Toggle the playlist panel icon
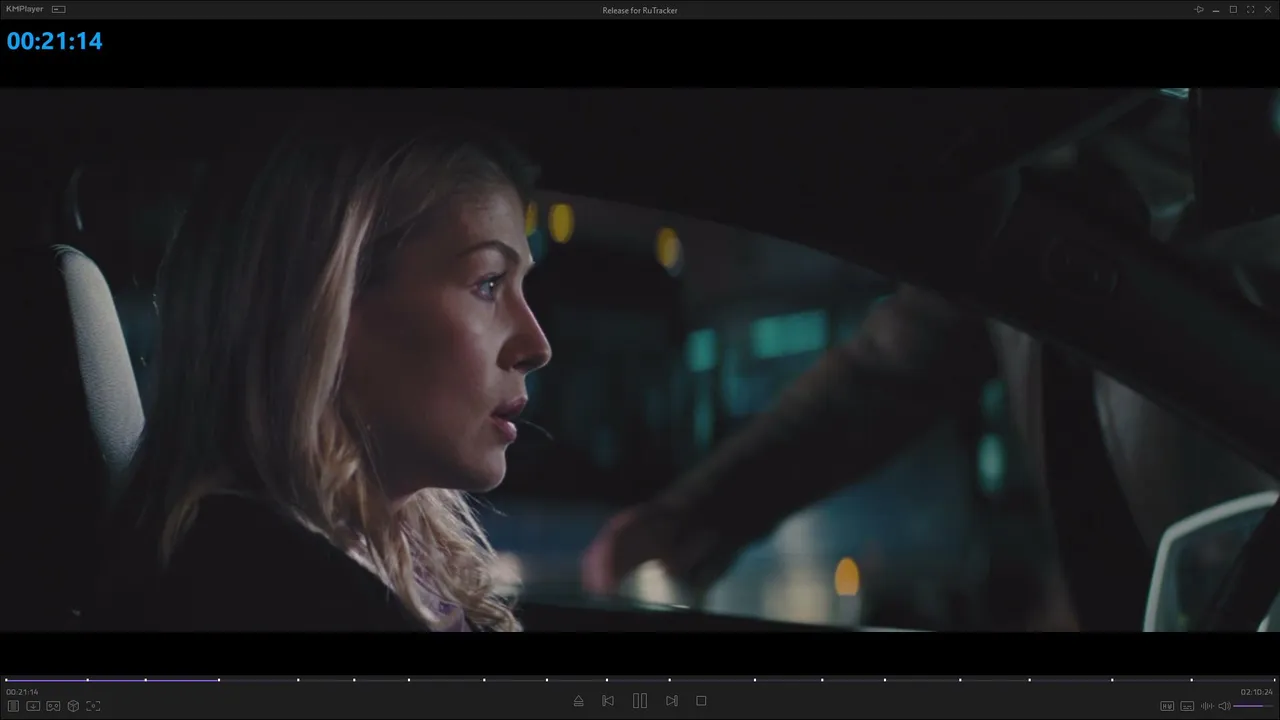Image resolution: width=1280 pixels, height=720 pixels. click(x=14, y=706)
